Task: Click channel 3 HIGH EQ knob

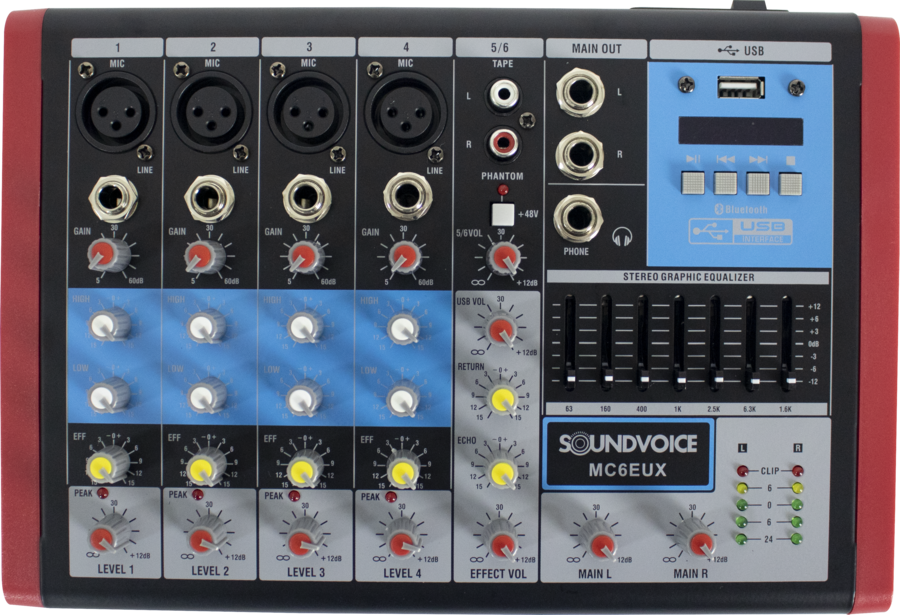Action: coord(306,328)
